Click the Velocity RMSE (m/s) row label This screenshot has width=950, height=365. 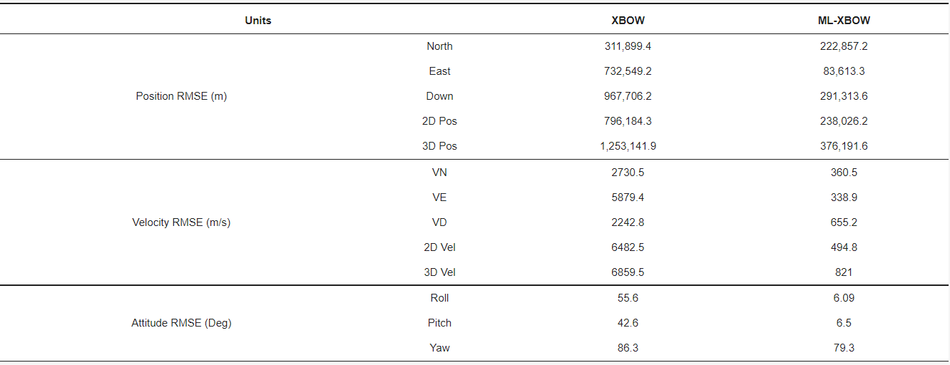pos(181,223)
